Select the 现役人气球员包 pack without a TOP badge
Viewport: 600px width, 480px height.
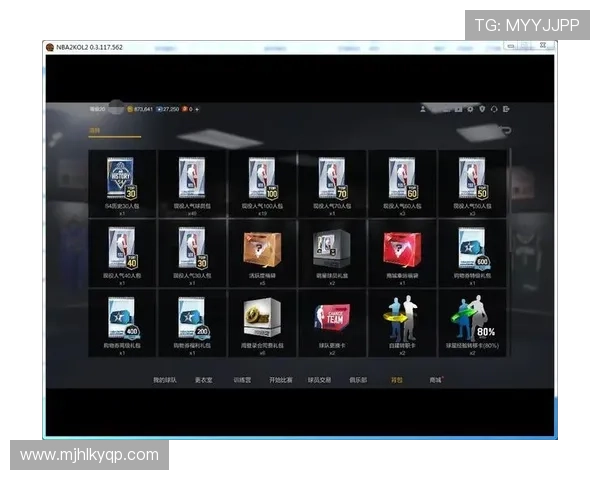click(x=192, y=184)
